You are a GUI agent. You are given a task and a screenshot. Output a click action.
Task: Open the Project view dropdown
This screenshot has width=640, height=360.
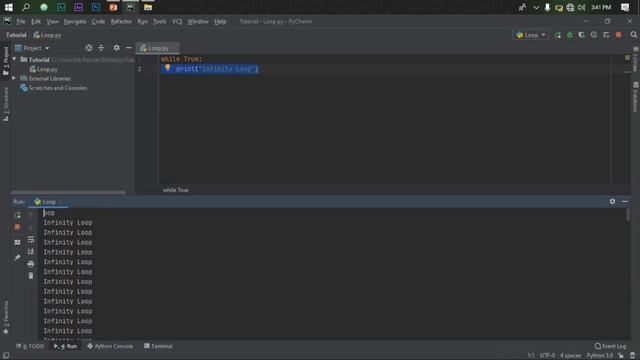[x=32, y=48]
